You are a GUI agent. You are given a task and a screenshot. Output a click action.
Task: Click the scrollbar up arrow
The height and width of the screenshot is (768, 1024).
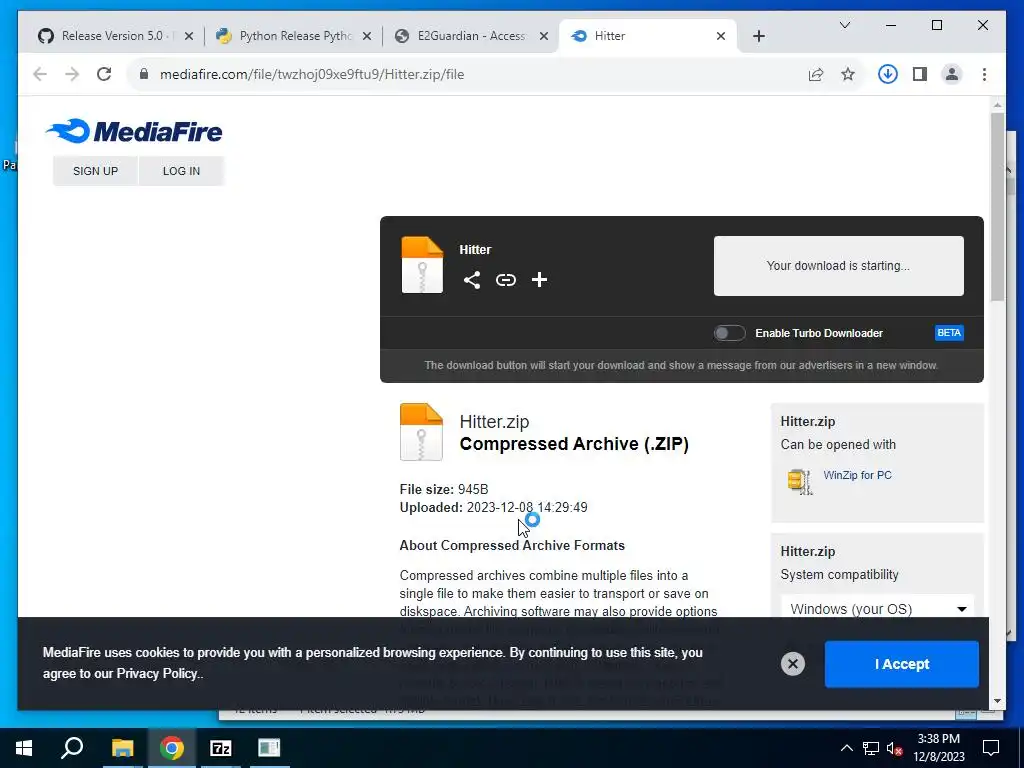(x=997, y=104)
